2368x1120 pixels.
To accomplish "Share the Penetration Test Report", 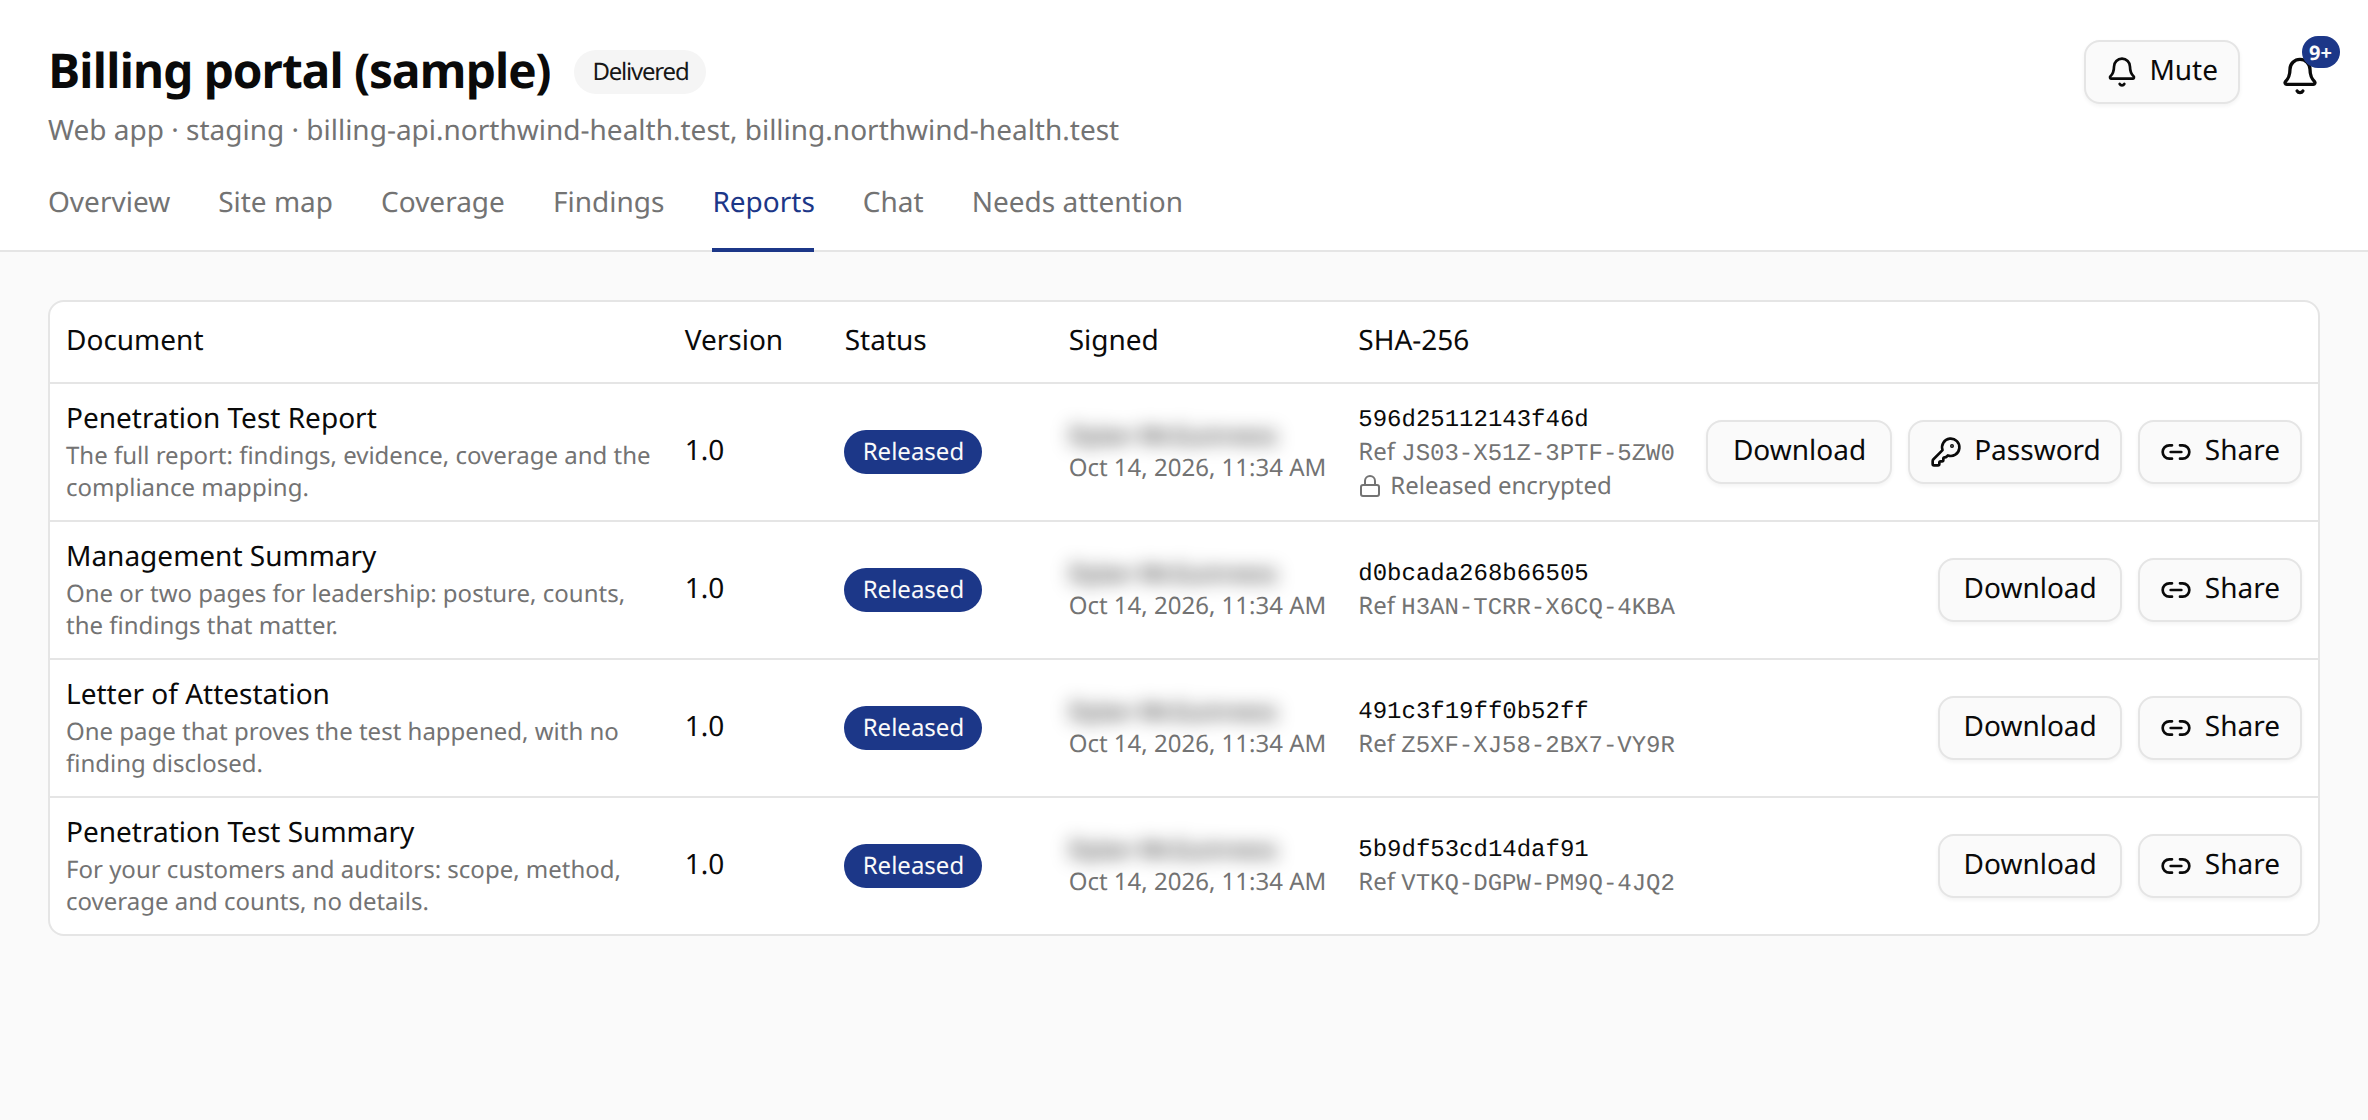I will click(x=2220, y=451).
